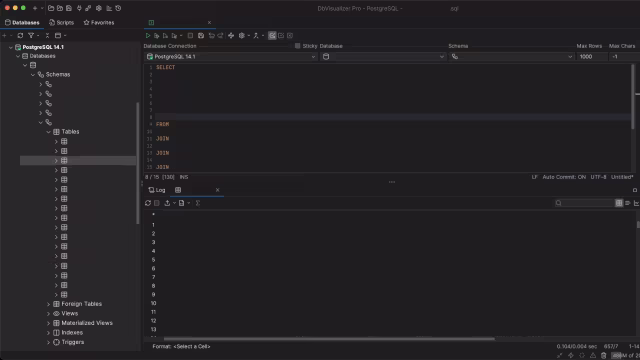The width and height of the screenshot is (640, 360).
Task: Collapse the PostgreSQL 14.1 connection node
Action: (x=11, y=47)
